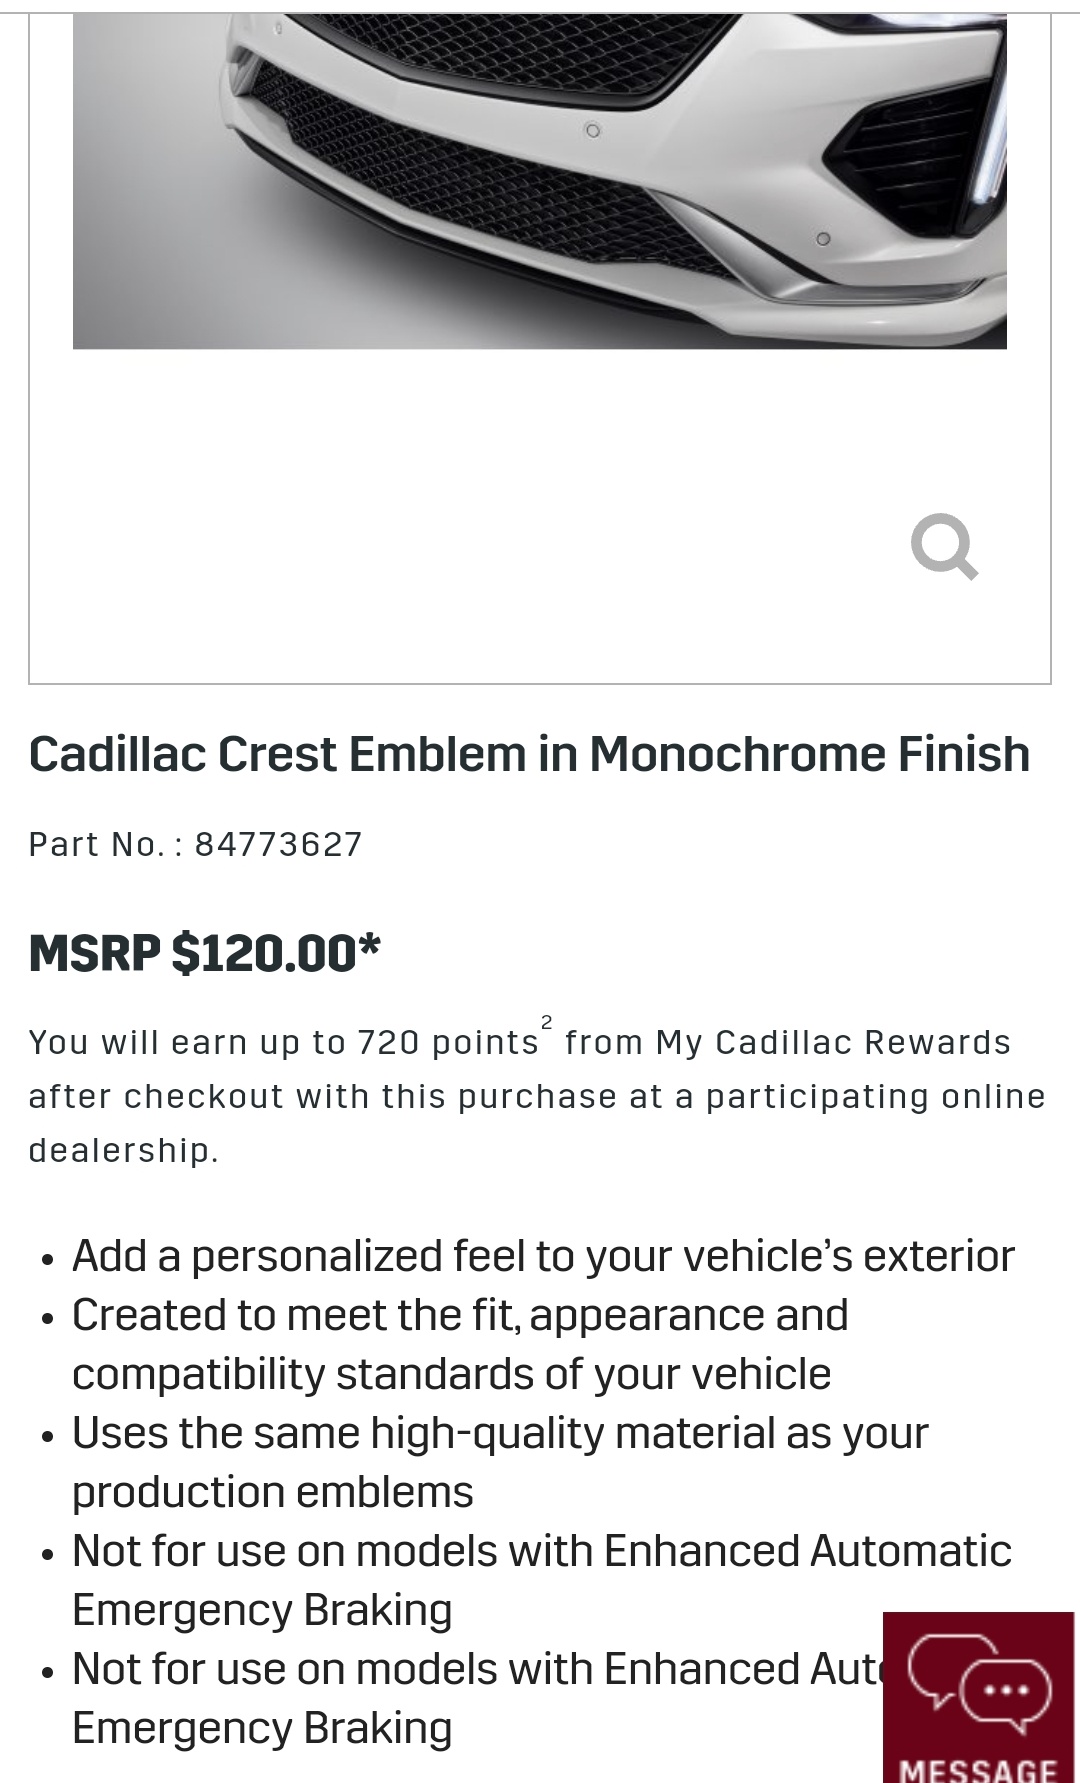Click the "compatibility standards of your vehicle" line
Screen dimensions: 1080x1783
(x=451, y=1374)
